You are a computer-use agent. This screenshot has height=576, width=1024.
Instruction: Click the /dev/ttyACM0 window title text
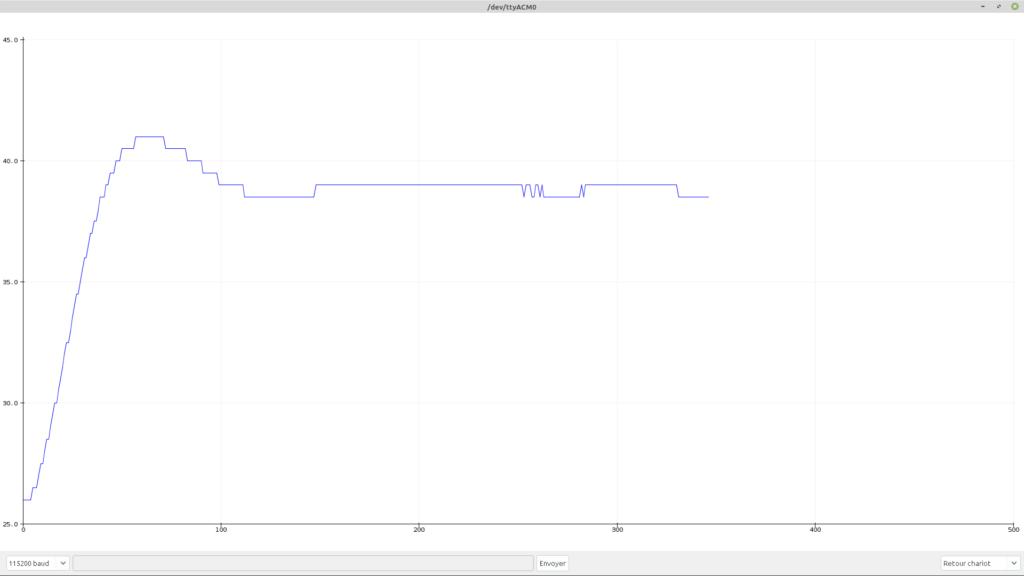click(512, 7)
